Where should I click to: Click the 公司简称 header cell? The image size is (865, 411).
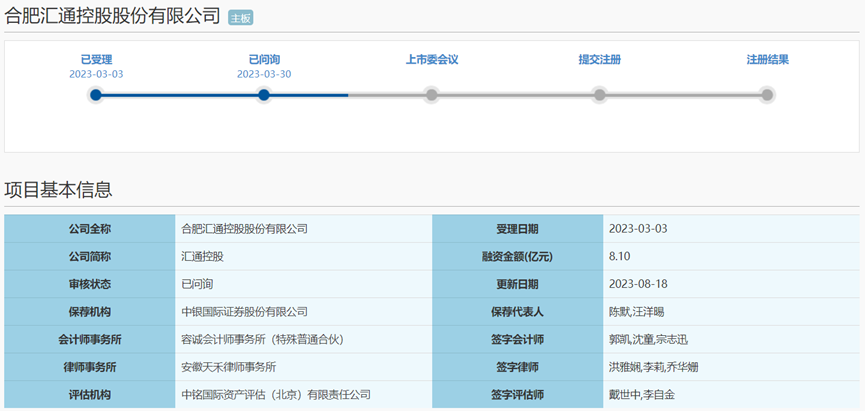click(90, 257)
